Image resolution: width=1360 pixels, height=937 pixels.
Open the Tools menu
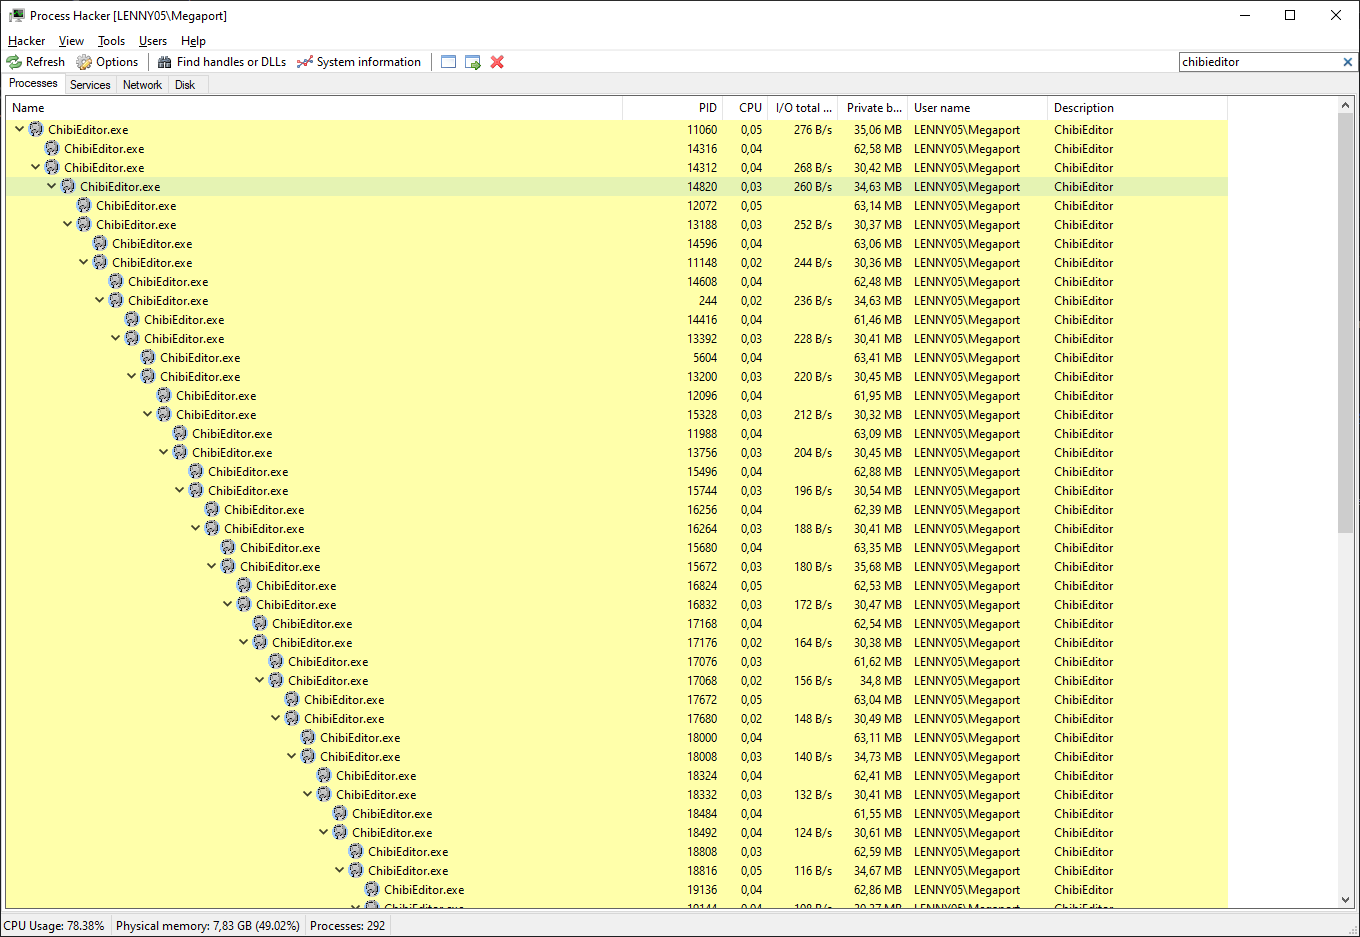click(110, 40)
